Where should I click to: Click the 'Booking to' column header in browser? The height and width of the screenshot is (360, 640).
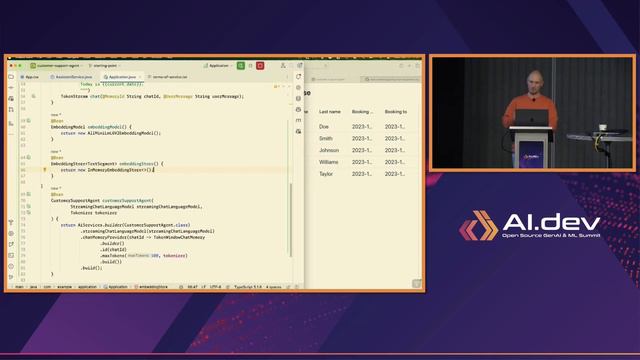click(x=396, y=111)
